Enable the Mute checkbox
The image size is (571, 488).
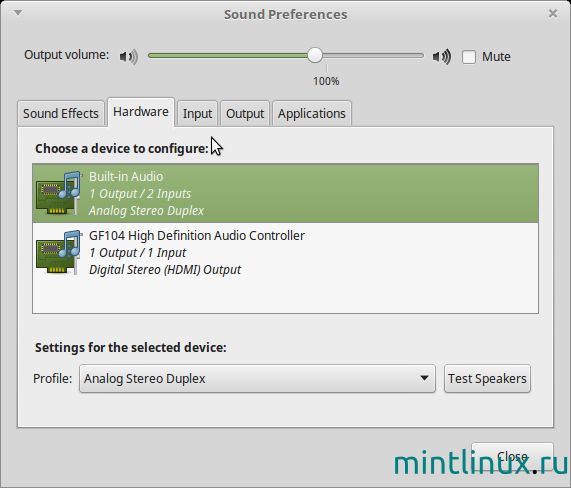(469, 57)
